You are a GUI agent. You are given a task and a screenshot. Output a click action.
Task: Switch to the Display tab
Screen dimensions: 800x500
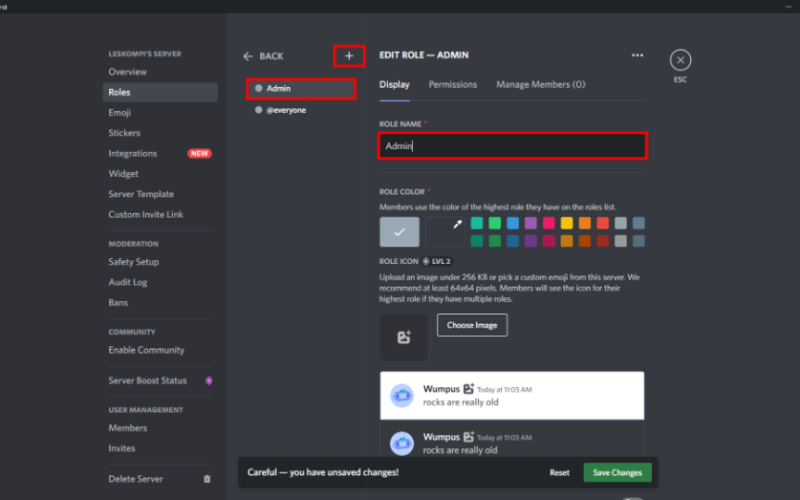[x=394, y=85]
